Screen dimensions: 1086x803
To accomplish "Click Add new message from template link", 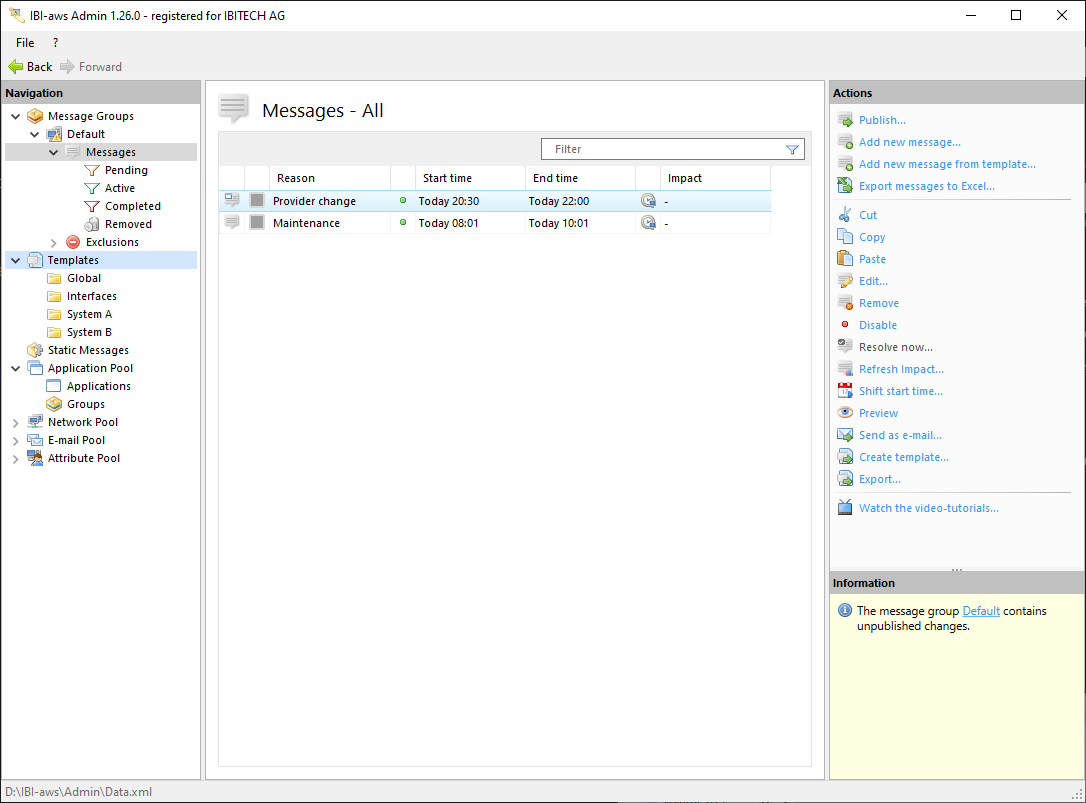I will [x=947, y=164].
